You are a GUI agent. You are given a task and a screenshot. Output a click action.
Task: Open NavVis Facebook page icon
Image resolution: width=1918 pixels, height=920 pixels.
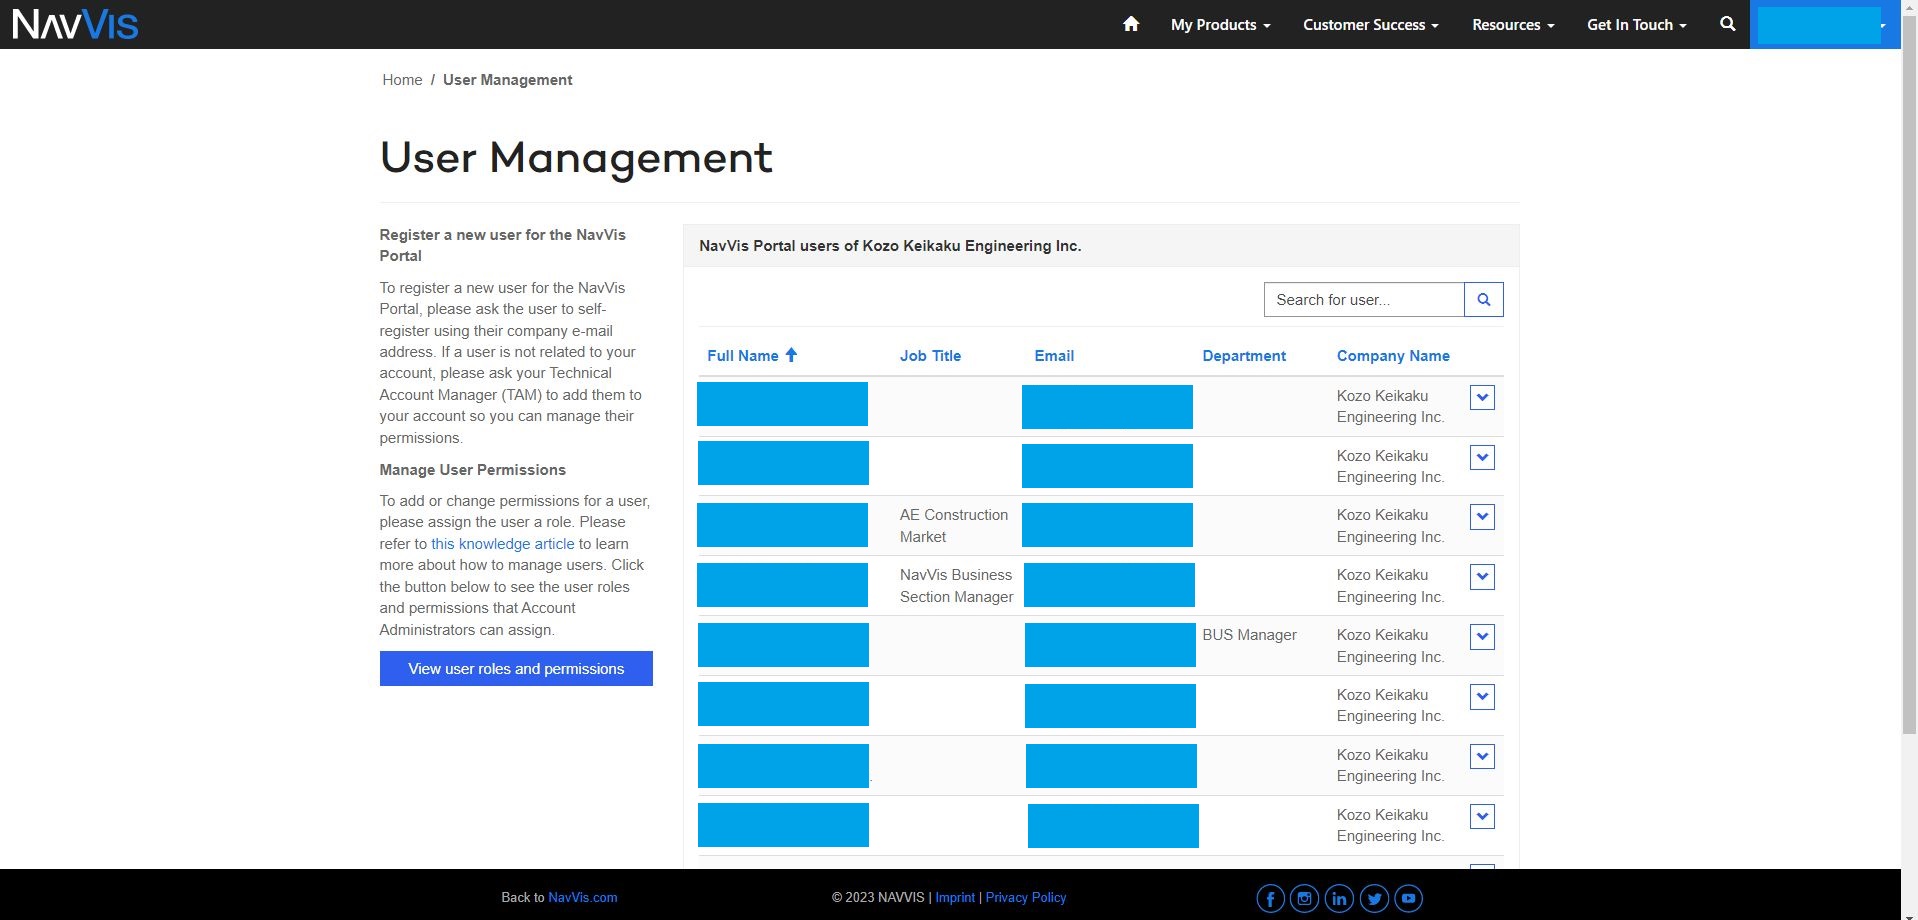click(x=1270, y=898)
